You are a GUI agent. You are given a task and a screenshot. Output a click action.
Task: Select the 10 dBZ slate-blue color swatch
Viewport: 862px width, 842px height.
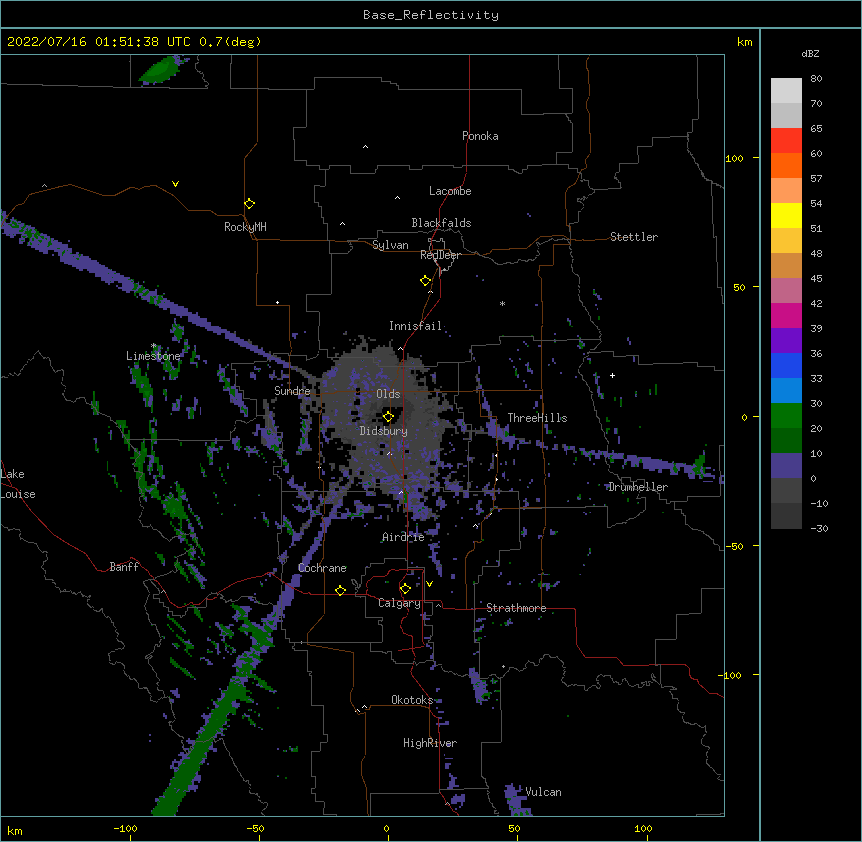[786, 466]
